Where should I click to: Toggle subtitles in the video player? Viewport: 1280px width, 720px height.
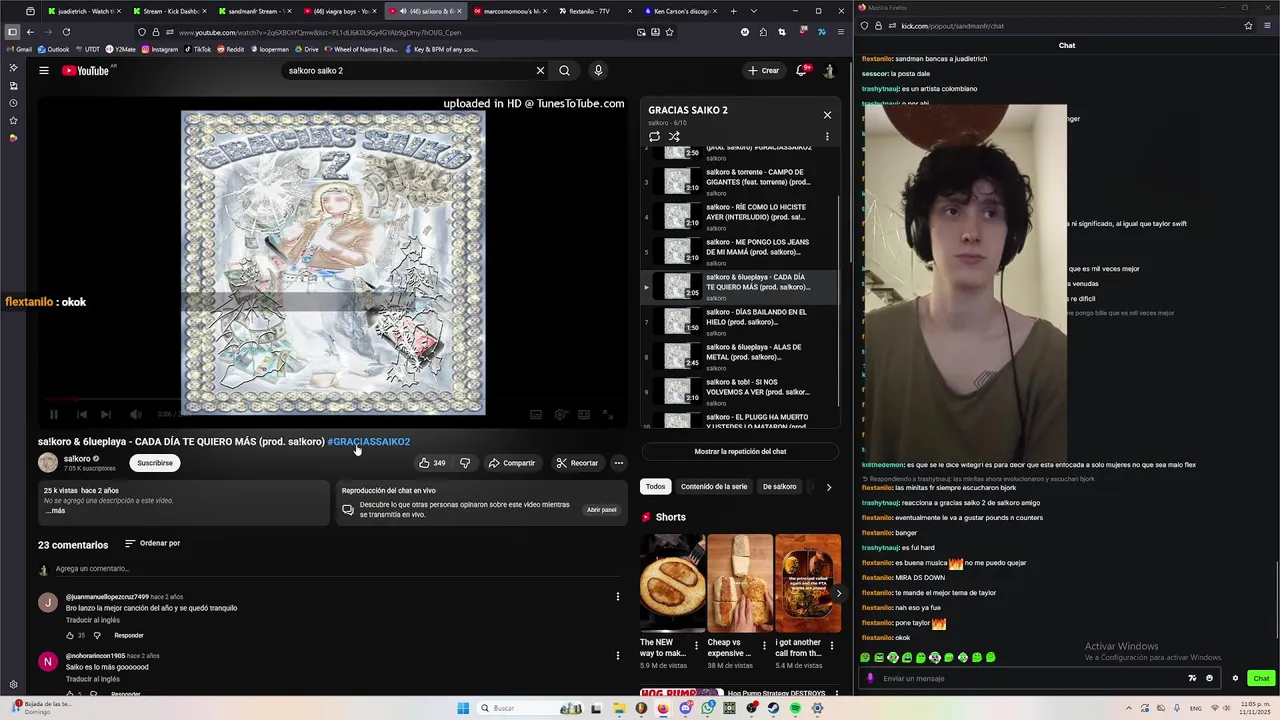click(x=536, y=414)
